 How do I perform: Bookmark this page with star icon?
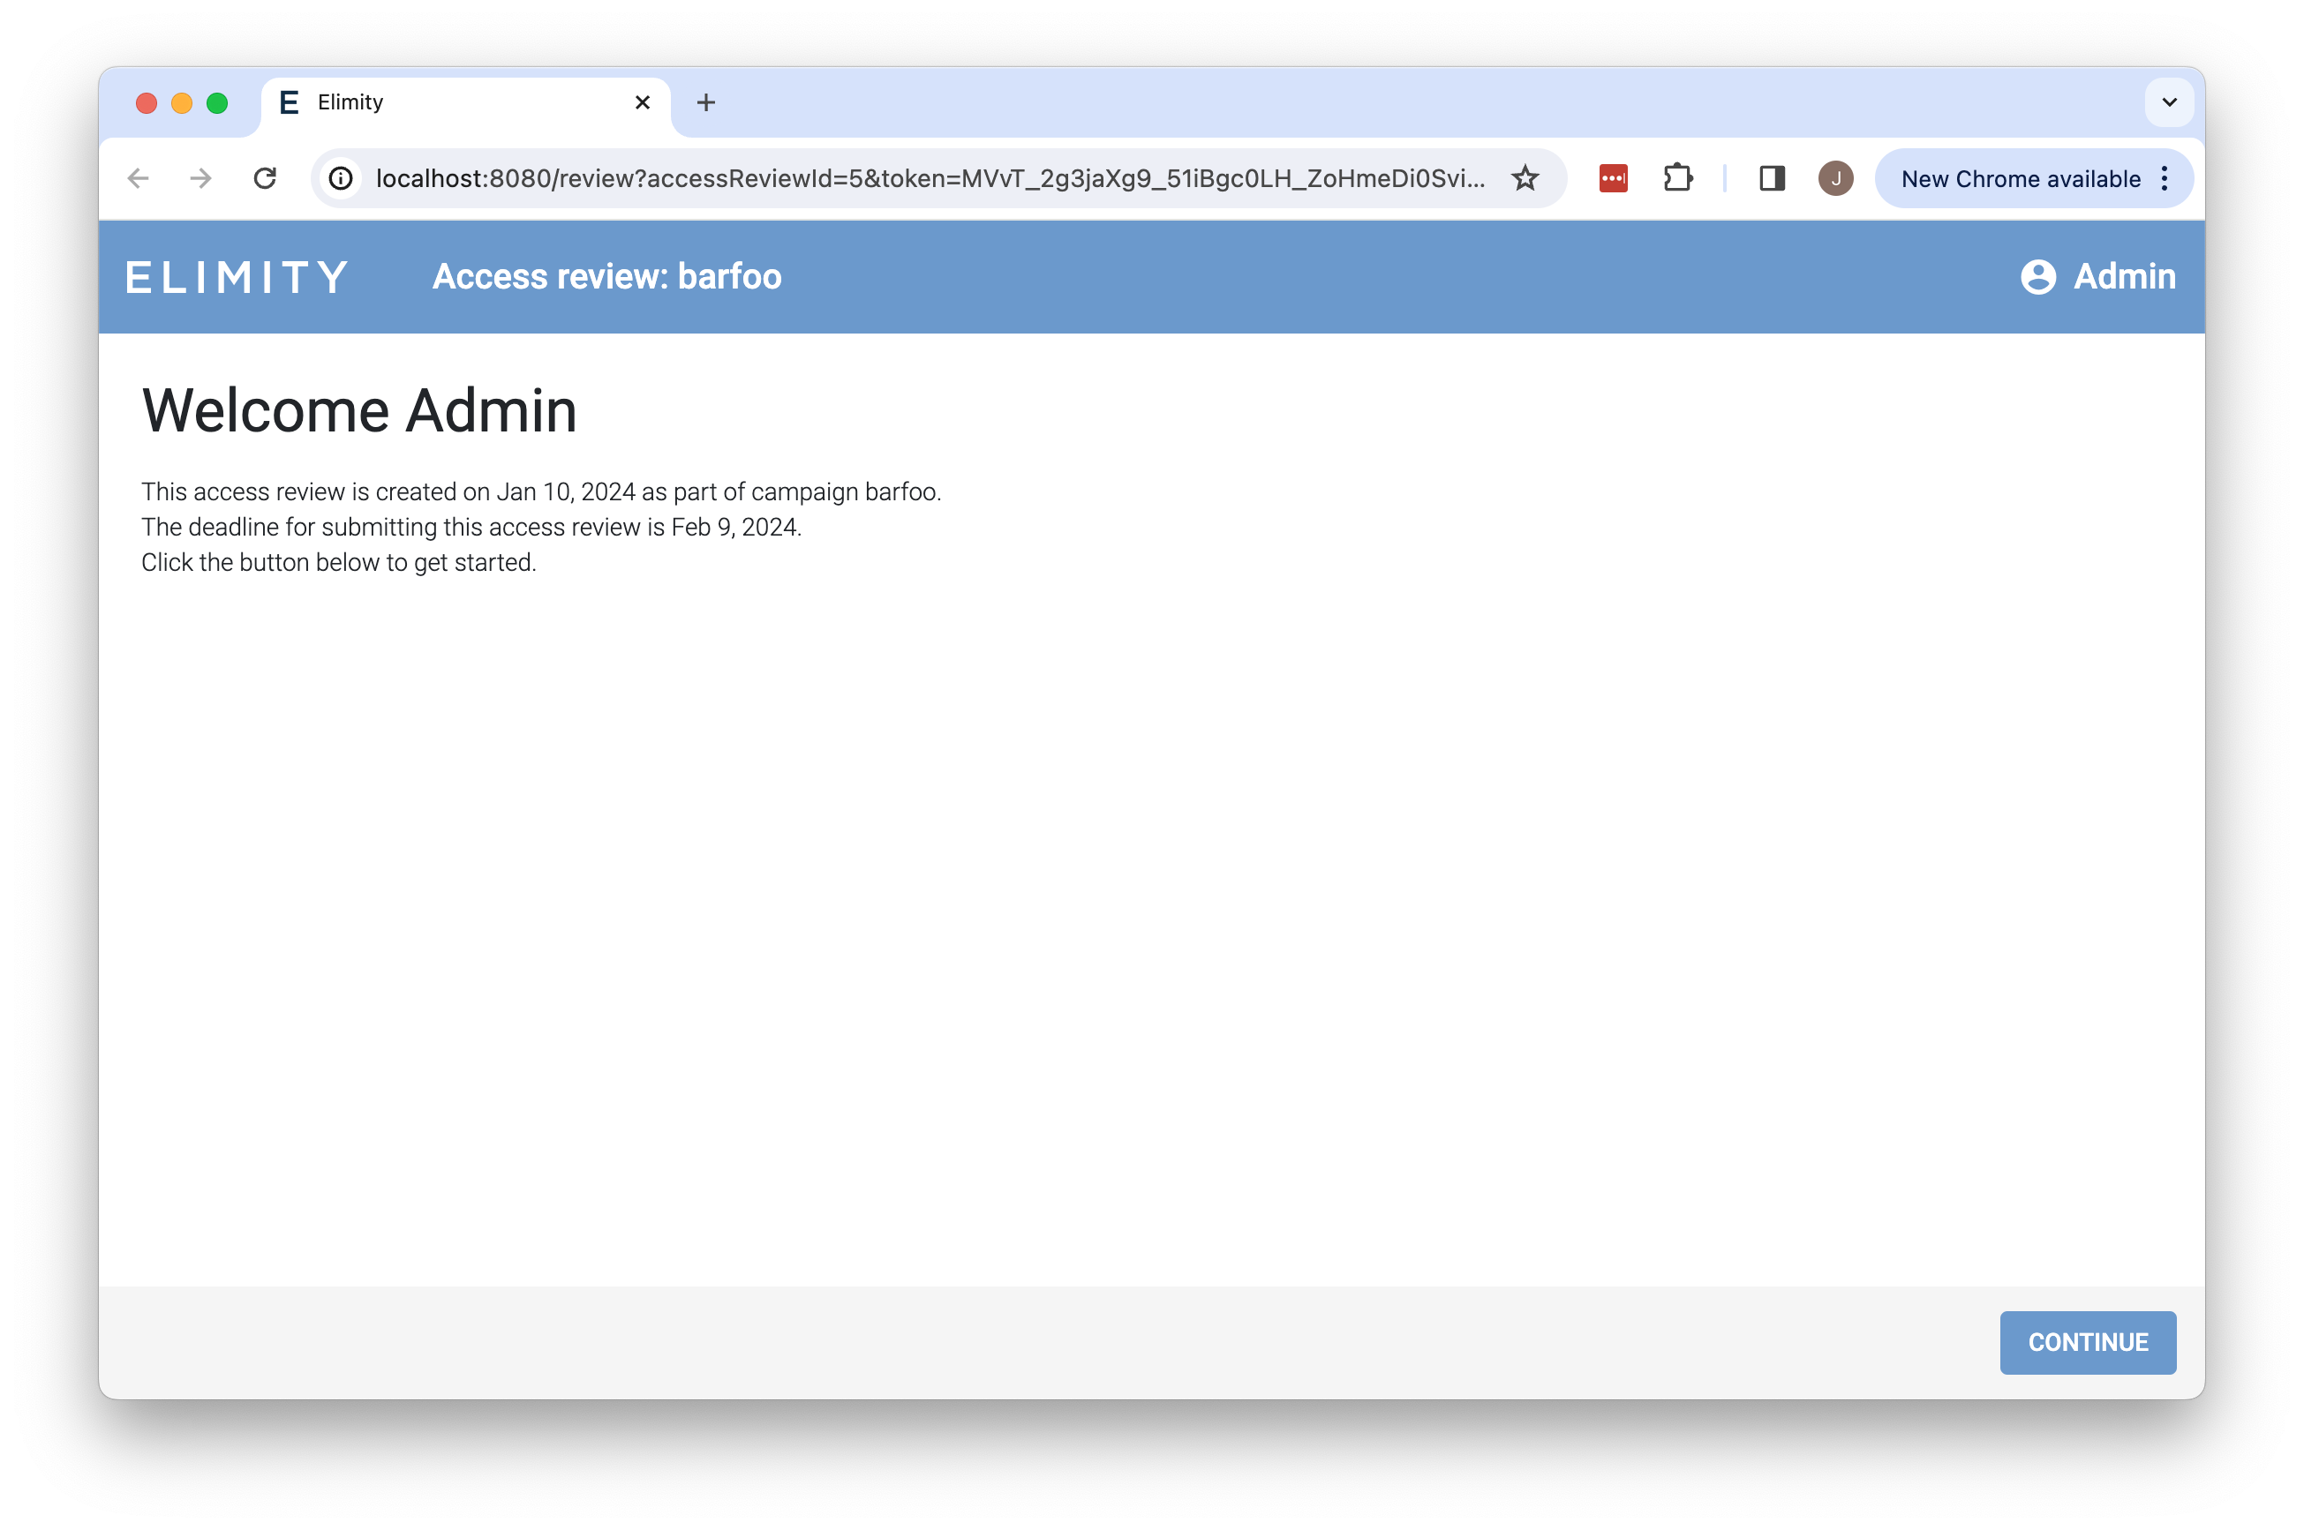[x=1524, y=179]
